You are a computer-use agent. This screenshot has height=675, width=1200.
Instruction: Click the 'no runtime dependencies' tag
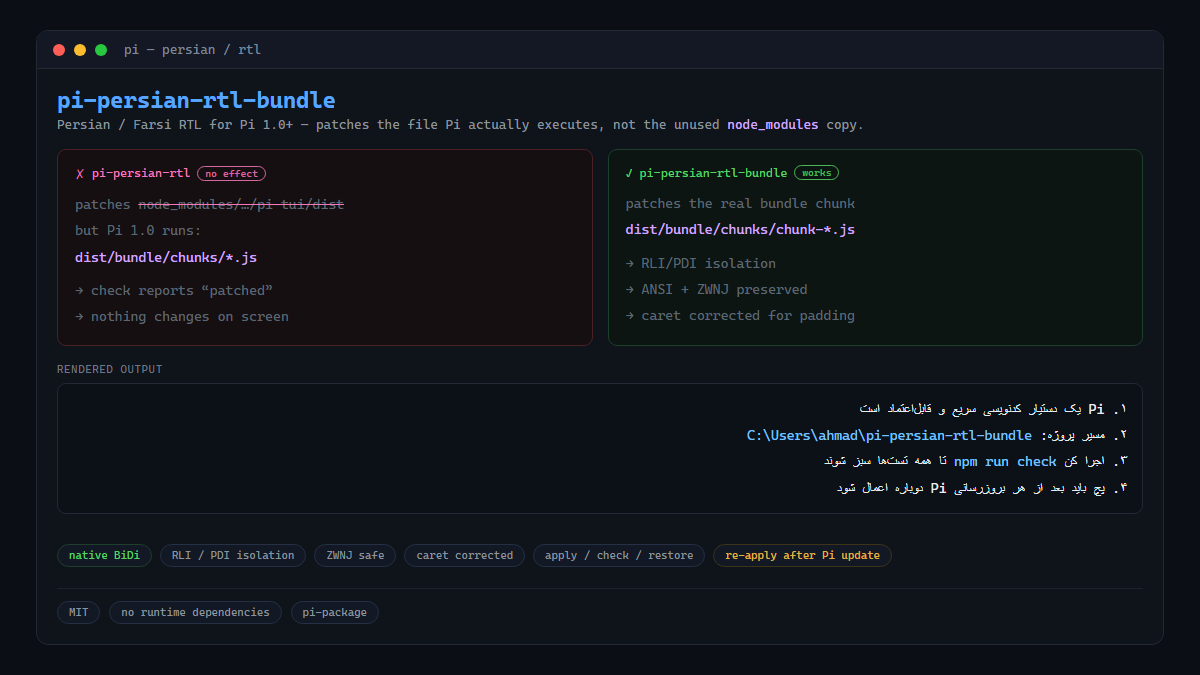195,612
